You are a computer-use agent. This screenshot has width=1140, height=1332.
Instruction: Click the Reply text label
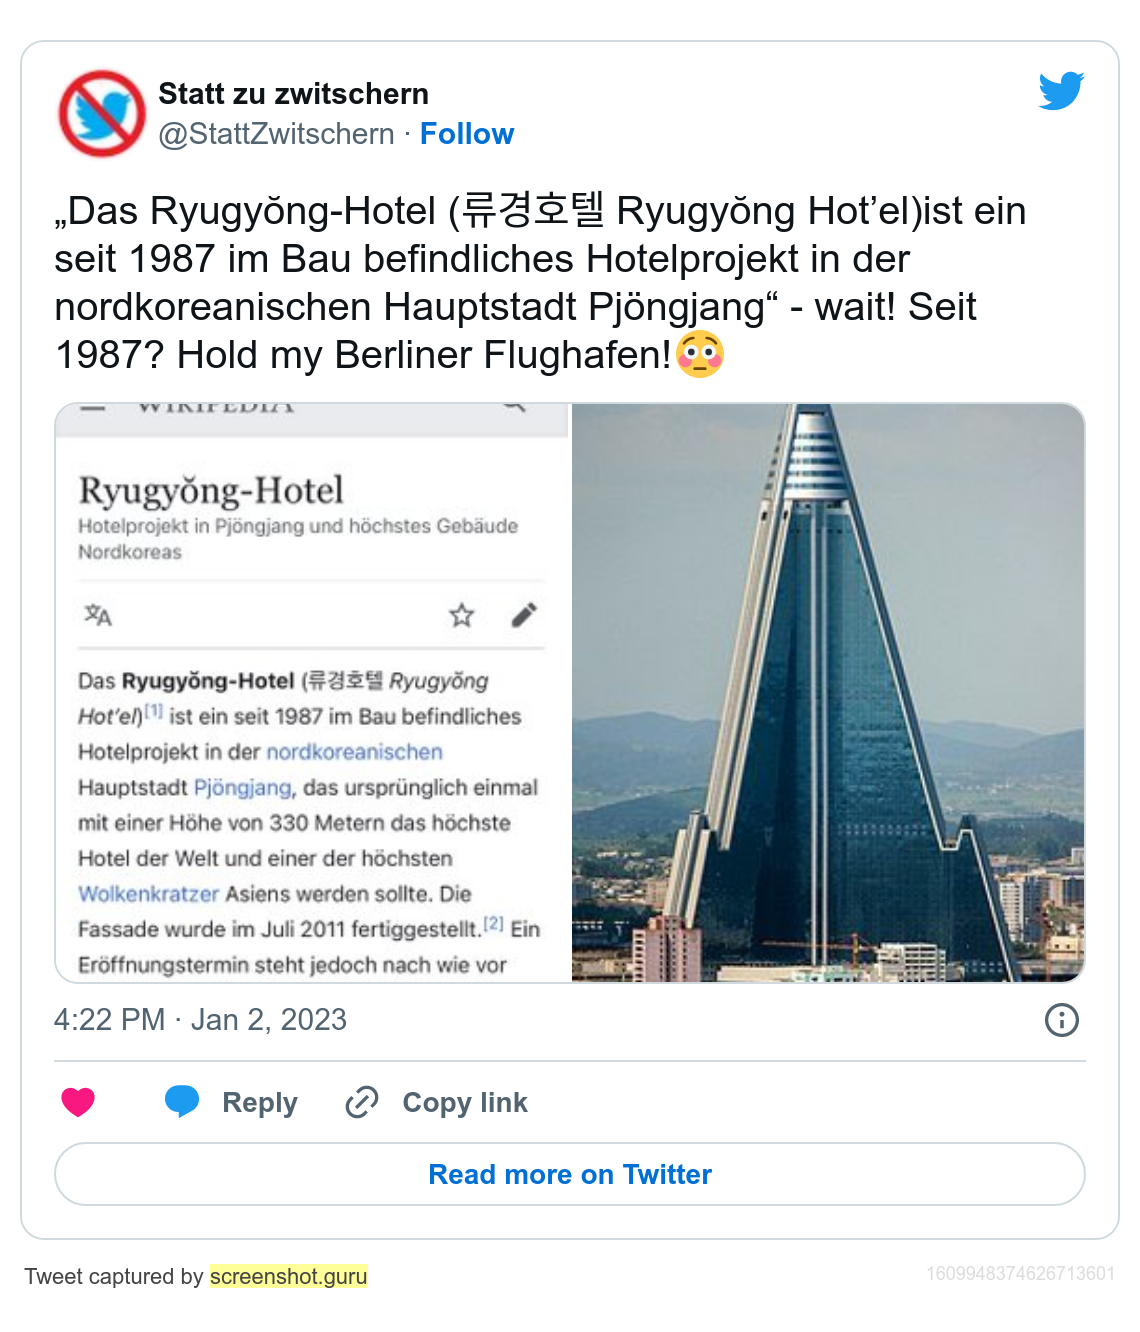click(x=260, y=1102)
